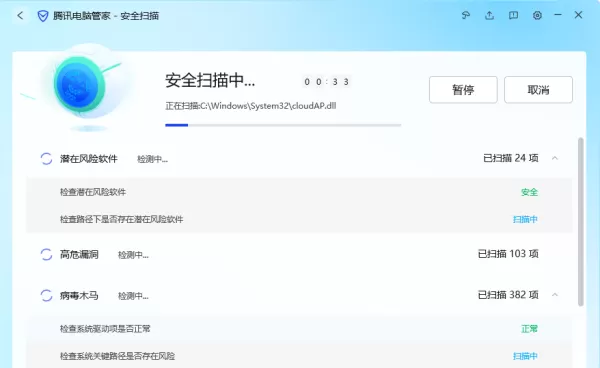Open the skin theme icon in title bar
This screenshot has width=600, height=368.
466,15
